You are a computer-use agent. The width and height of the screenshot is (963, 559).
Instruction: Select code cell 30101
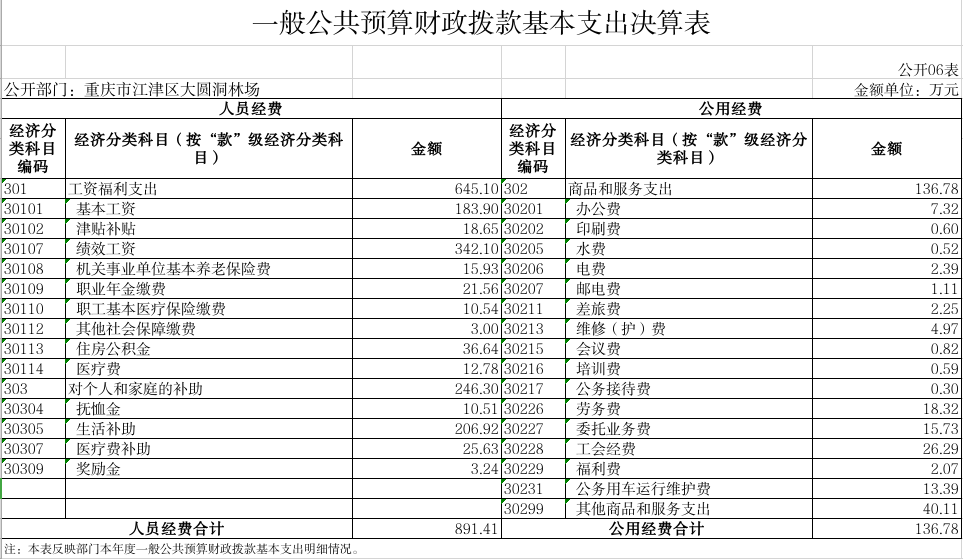tap(33, 209)
